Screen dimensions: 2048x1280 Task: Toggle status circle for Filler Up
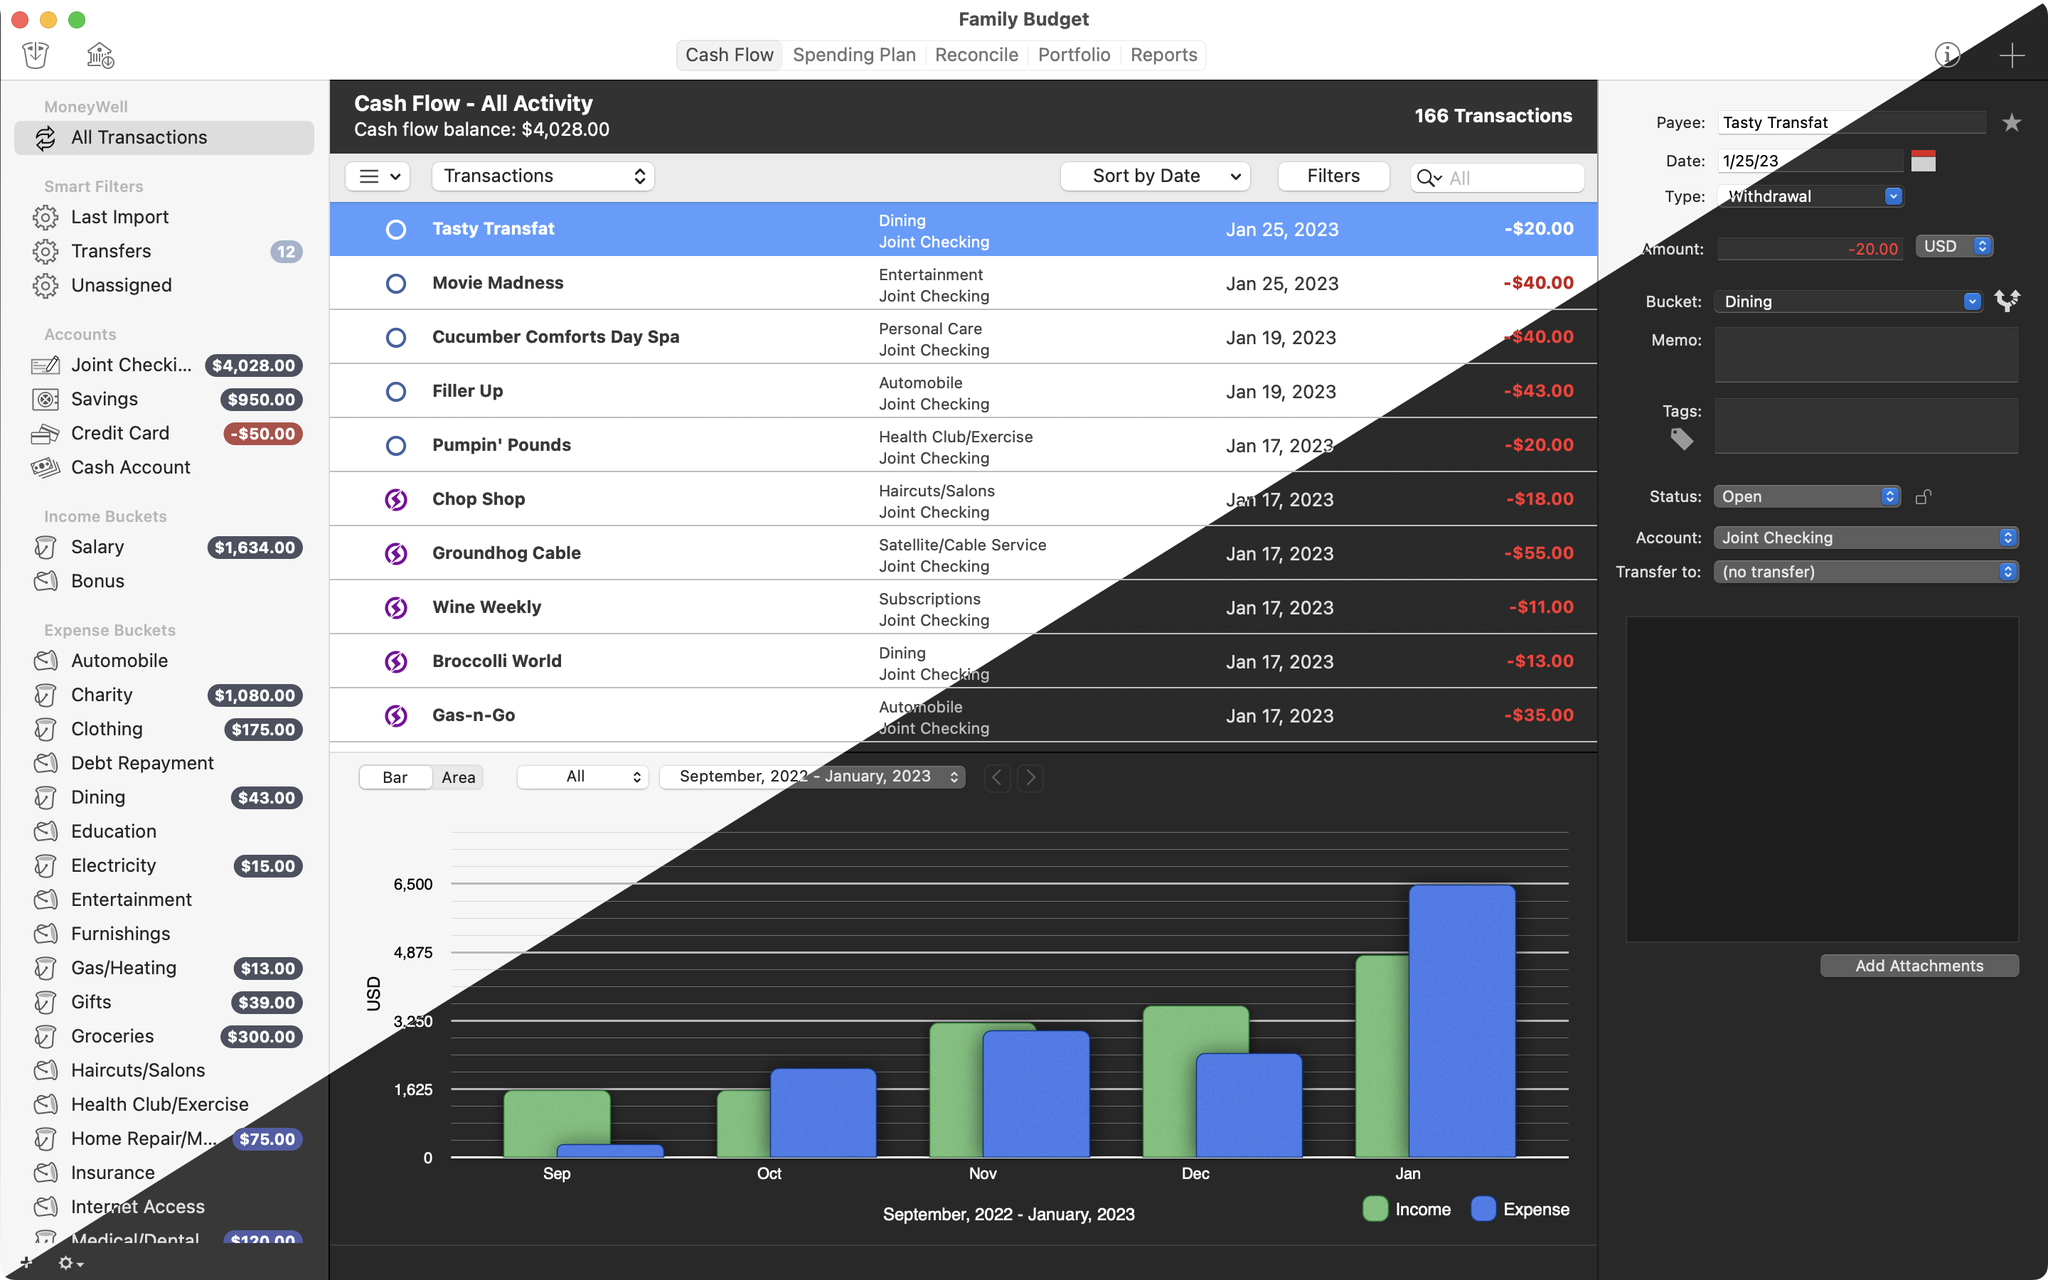click(396, 391)
